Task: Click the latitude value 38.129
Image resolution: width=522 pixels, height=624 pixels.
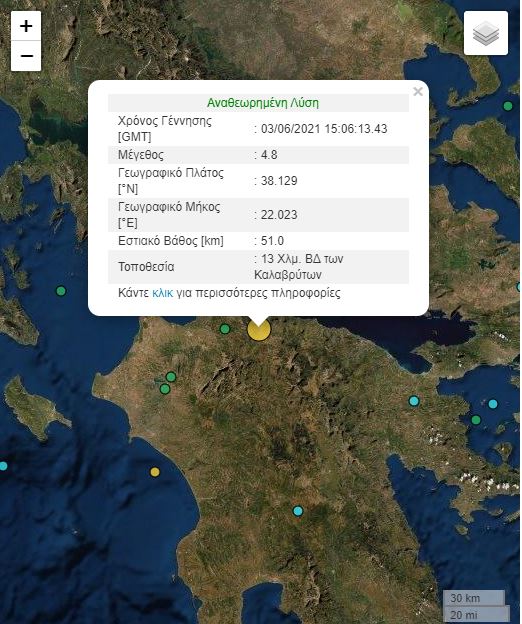Action: pyautogui.click(x=279, y=181)
